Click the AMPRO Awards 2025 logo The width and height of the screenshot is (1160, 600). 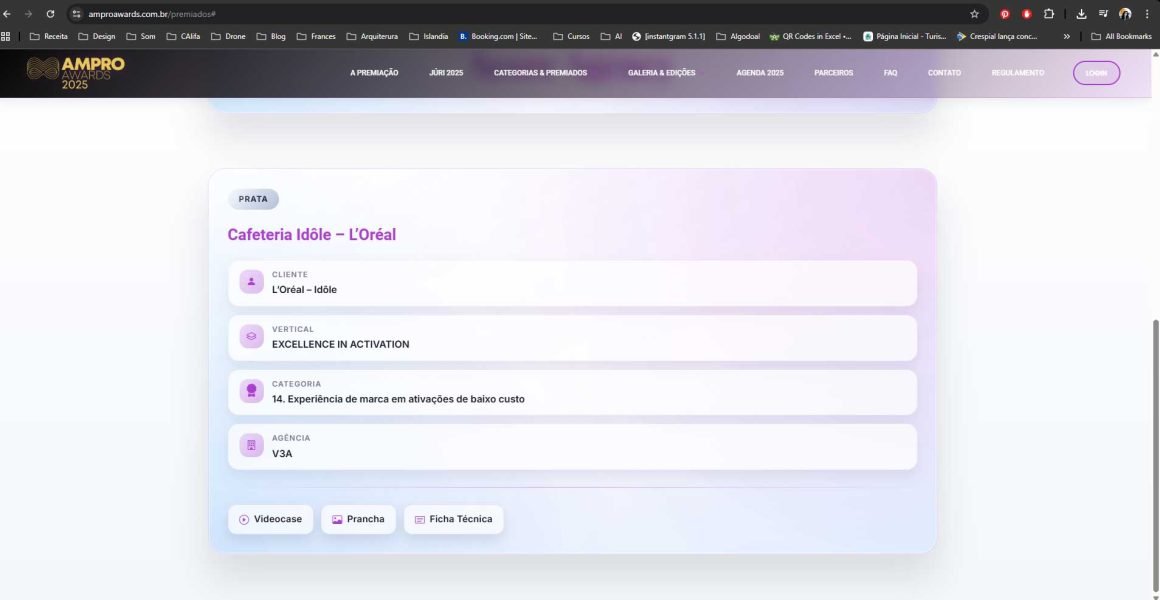[x=75, y=73]
